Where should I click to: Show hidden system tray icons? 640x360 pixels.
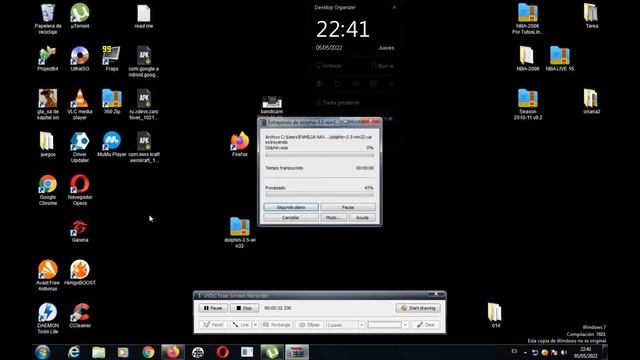[x=525, y=352]
